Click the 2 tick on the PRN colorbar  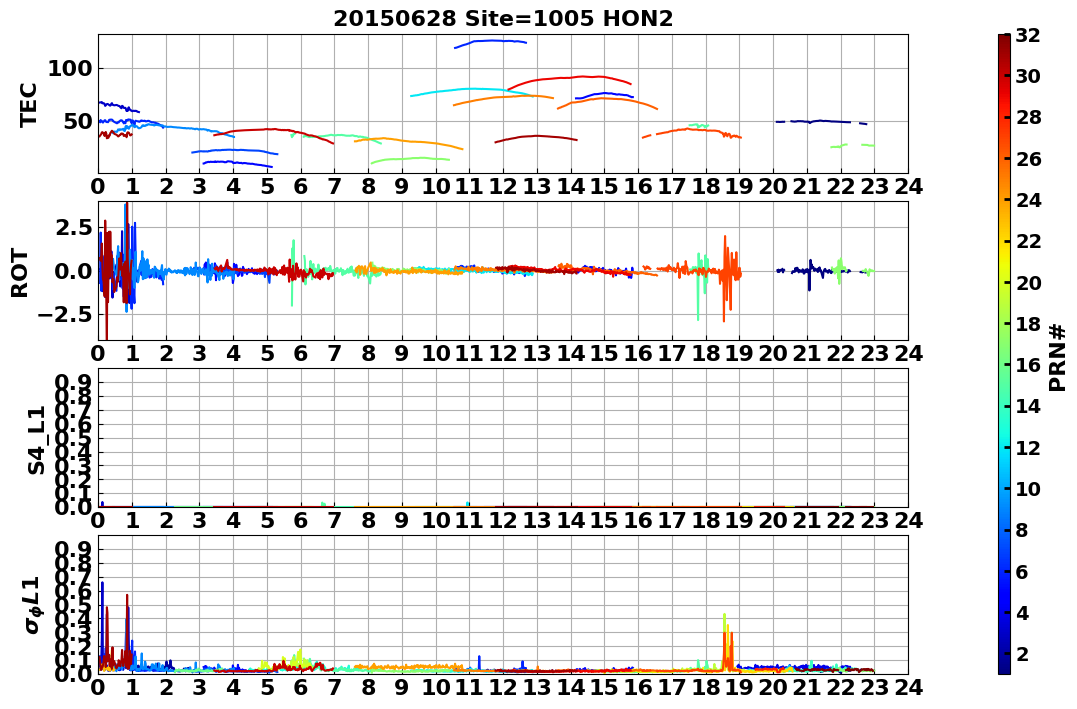pos(1023,653)
